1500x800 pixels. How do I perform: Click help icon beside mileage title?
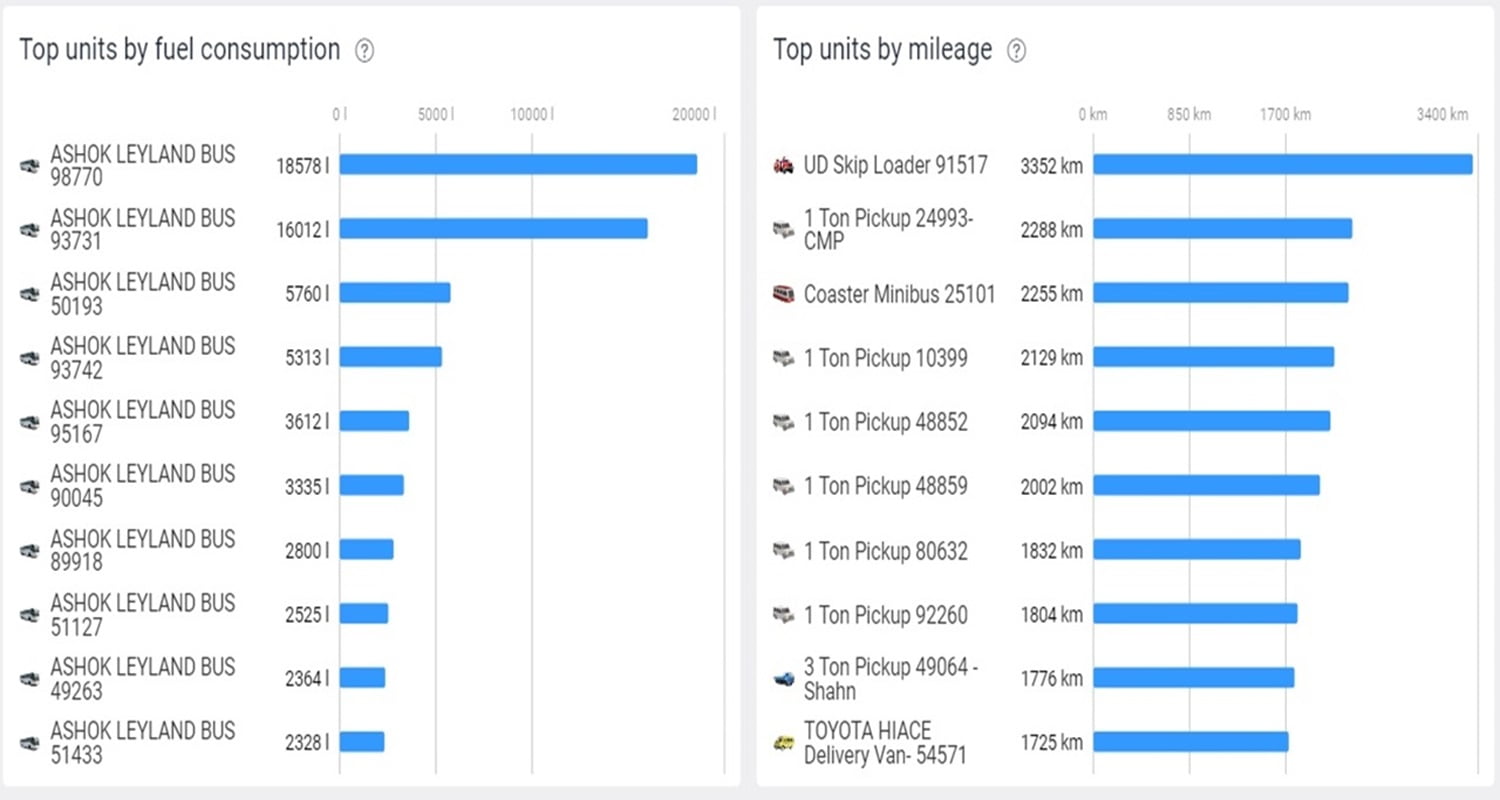[x=1016, y=51]
